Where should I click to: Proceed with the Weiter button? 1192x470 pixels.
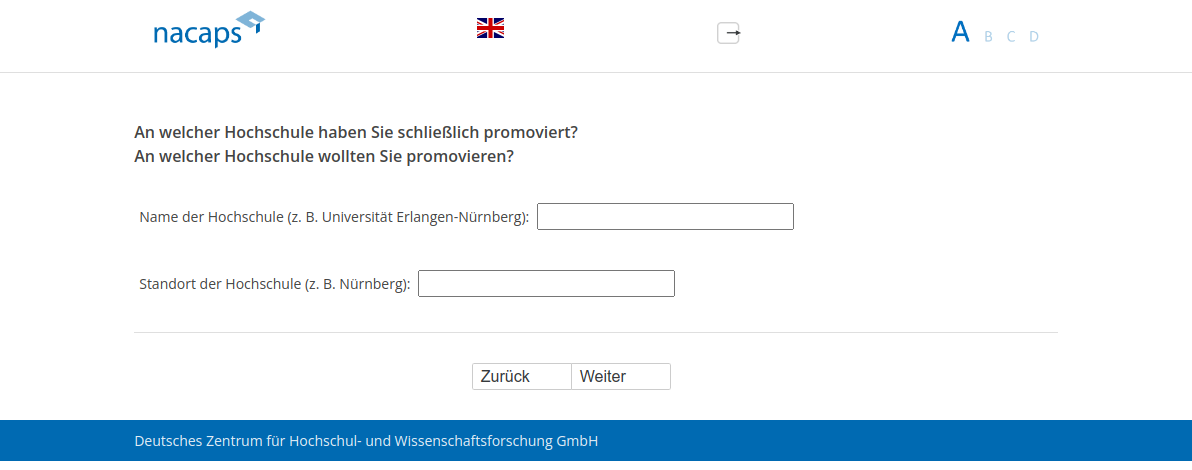tap(620, 377)
